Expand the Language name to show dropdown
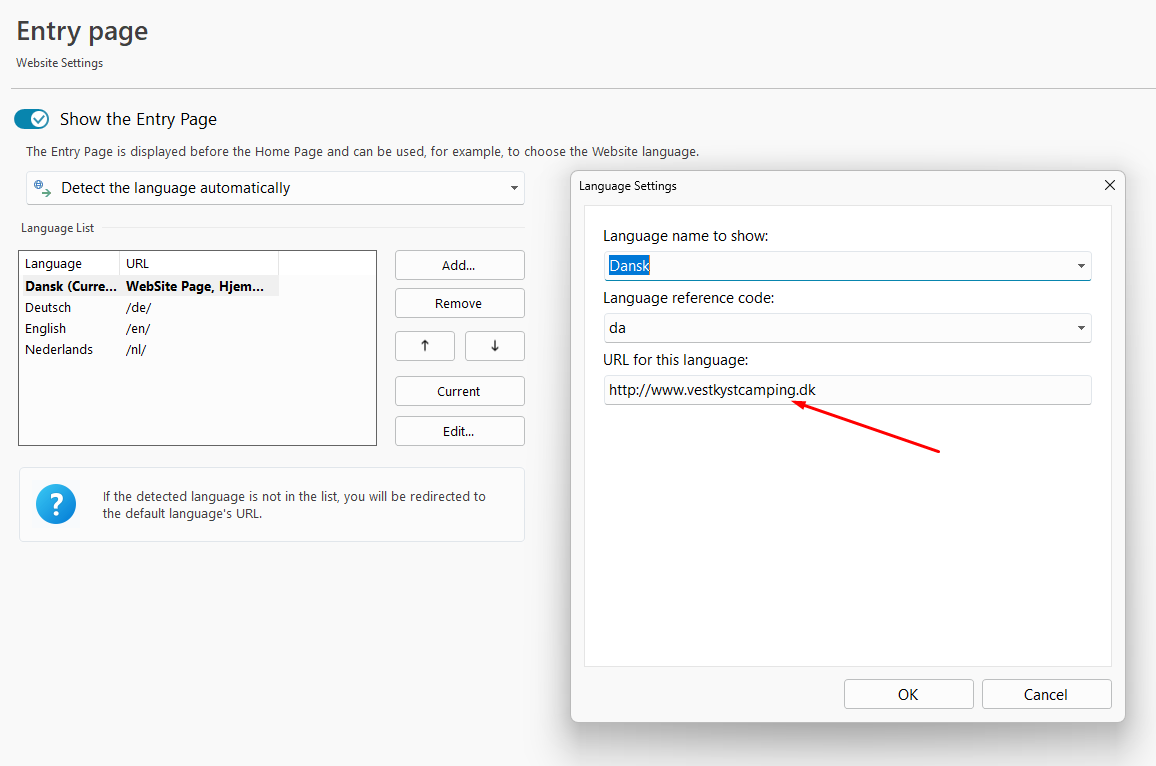 [x=1080, y=266]
